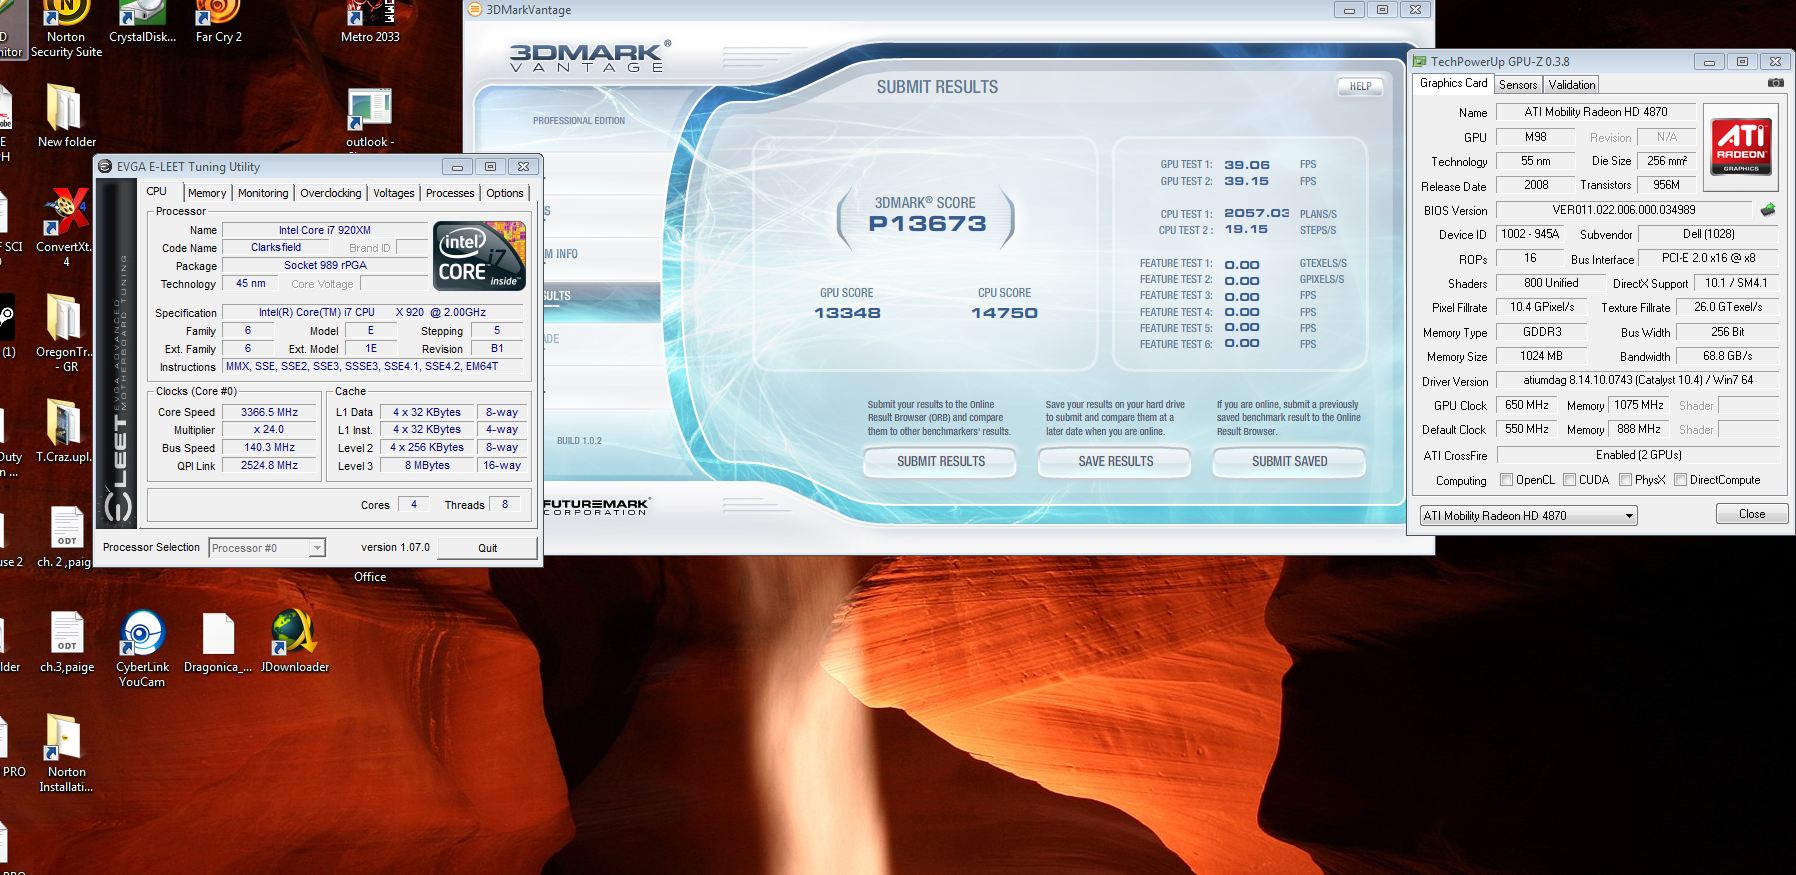The image size is (1796, 875).
Task: Click the PROFESSIONAL EDITION label in 3DMark
Action: tap(579, 121)
